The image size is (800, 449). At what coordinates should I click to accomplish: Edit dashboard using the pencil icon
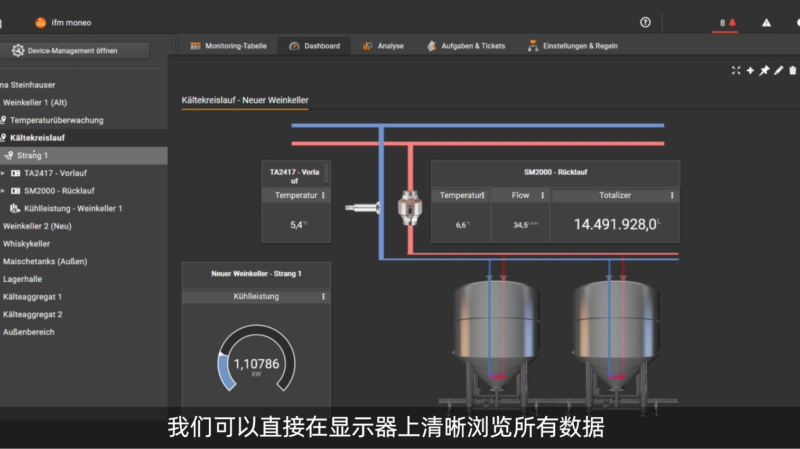tap(778, 70)
